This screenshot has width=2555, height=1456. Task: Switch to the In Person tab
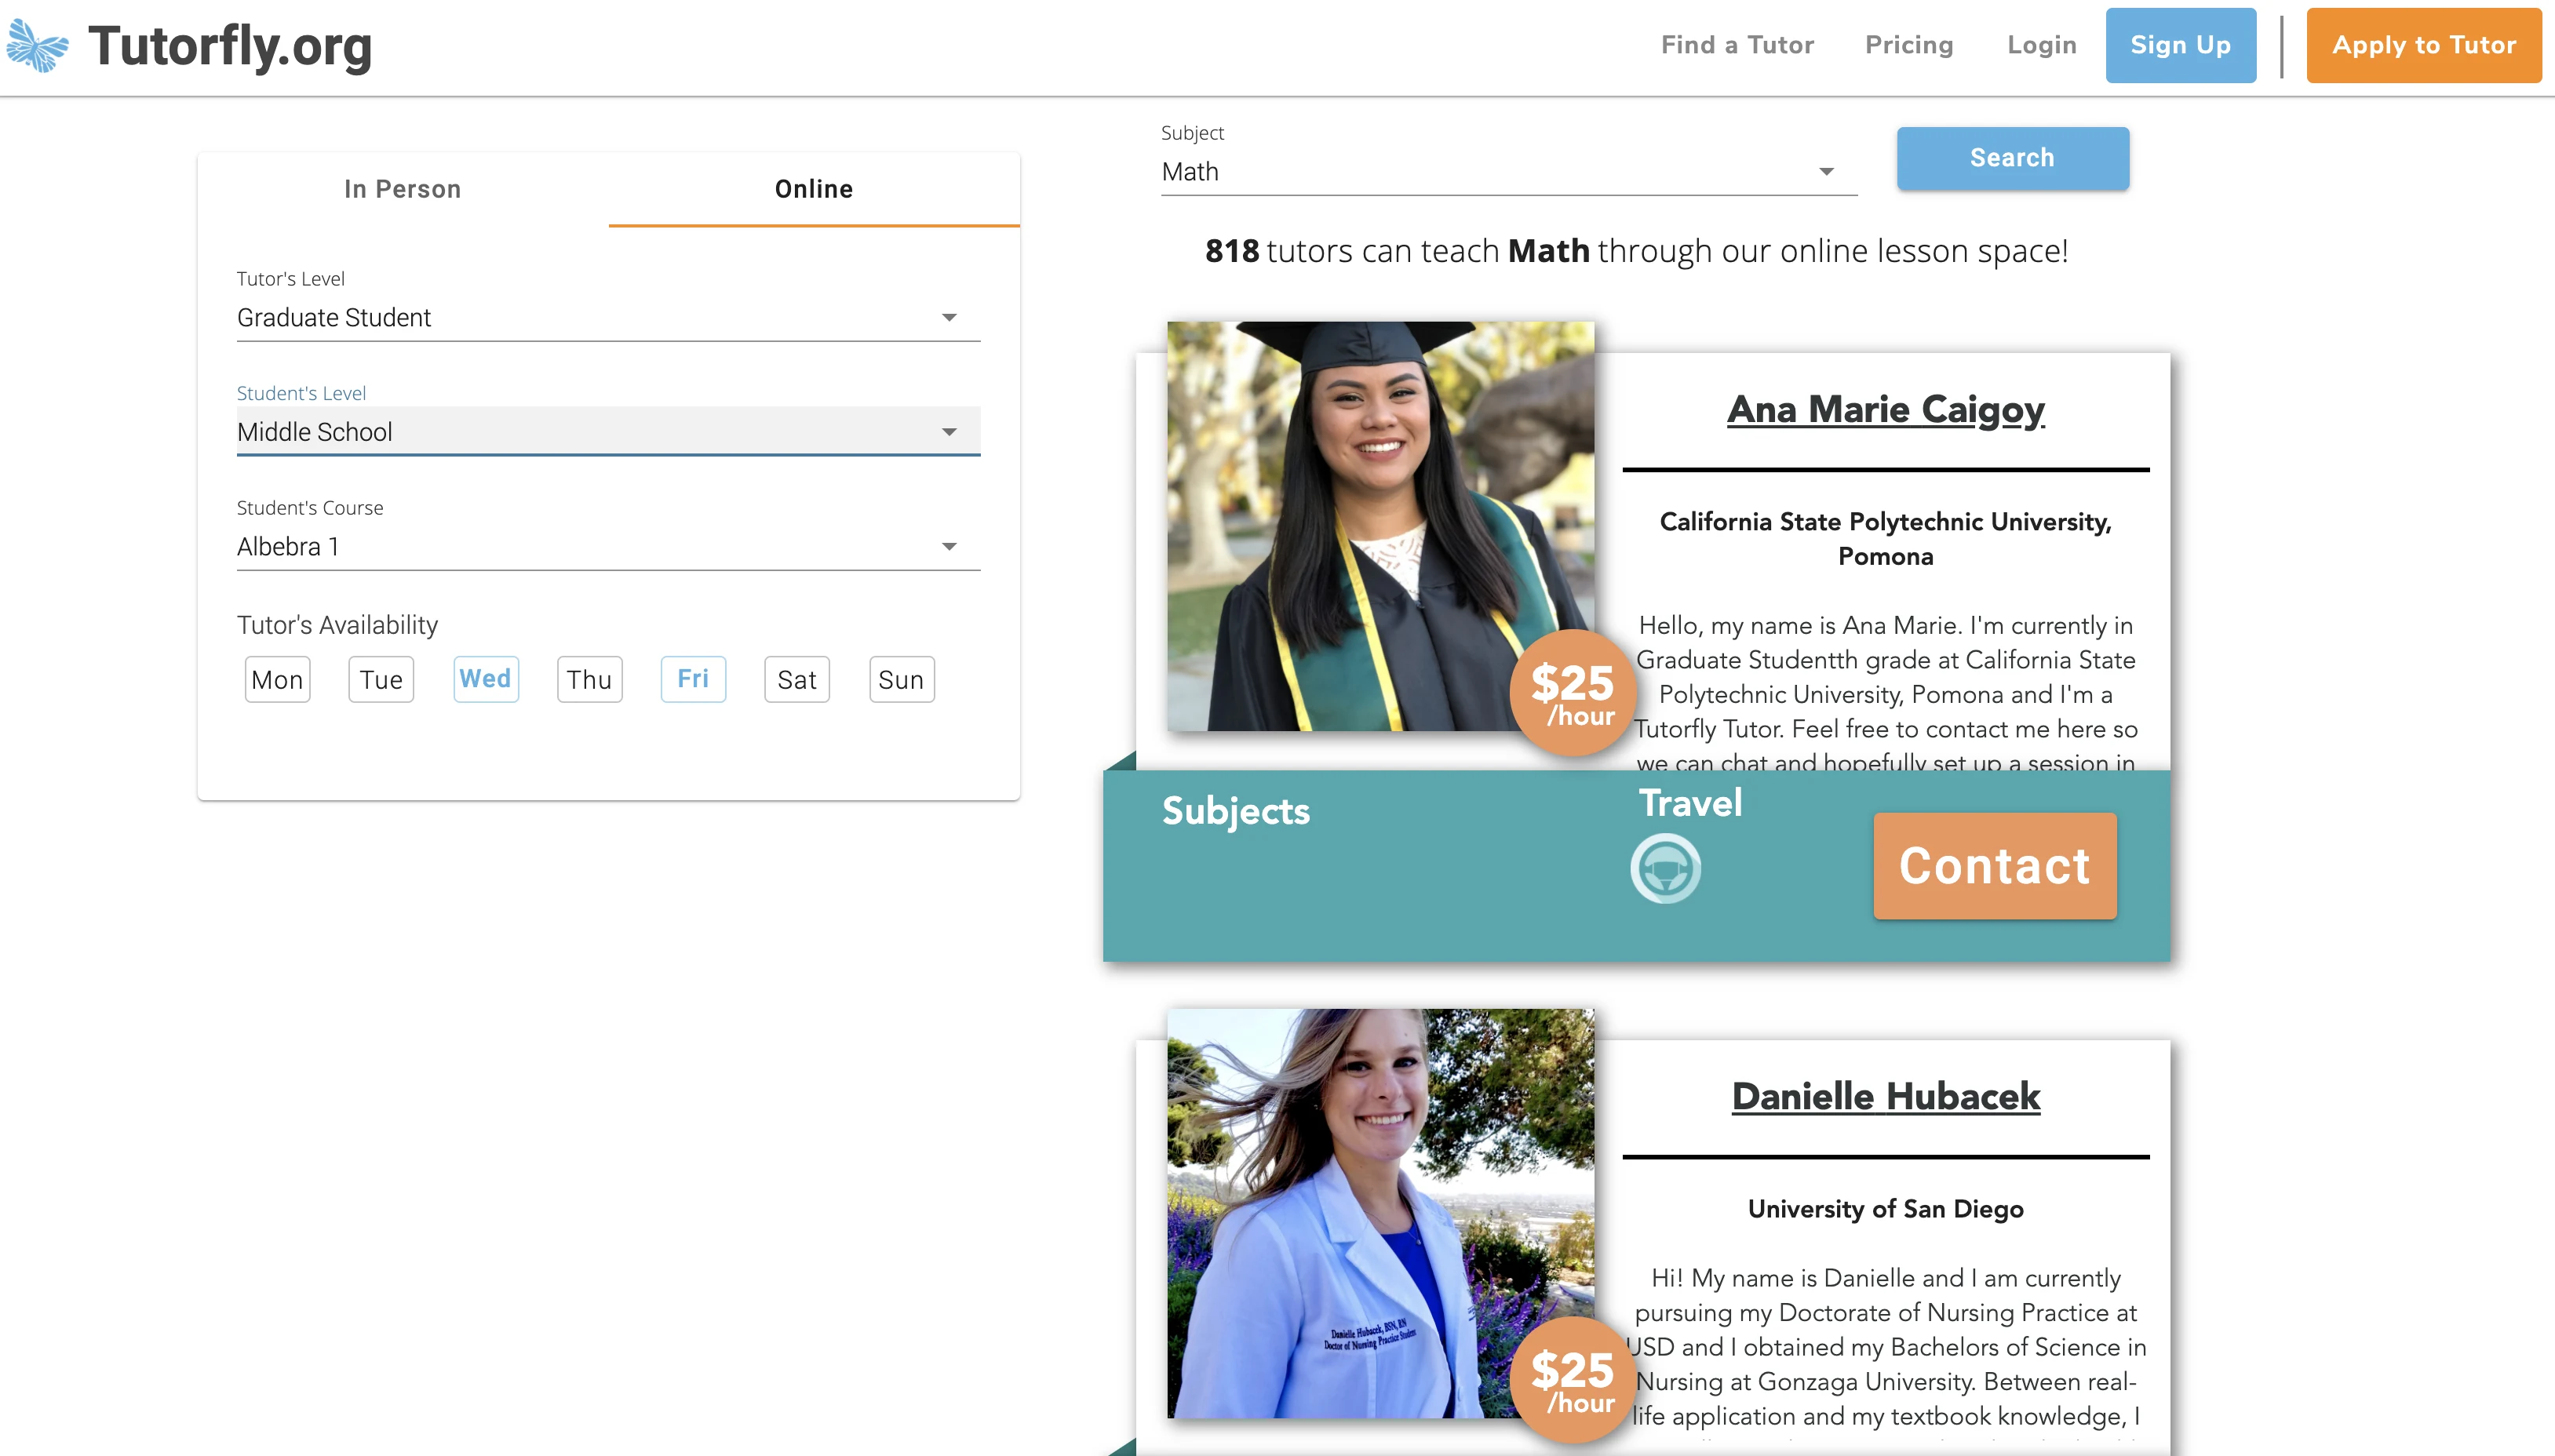click(x=402, y=189)
